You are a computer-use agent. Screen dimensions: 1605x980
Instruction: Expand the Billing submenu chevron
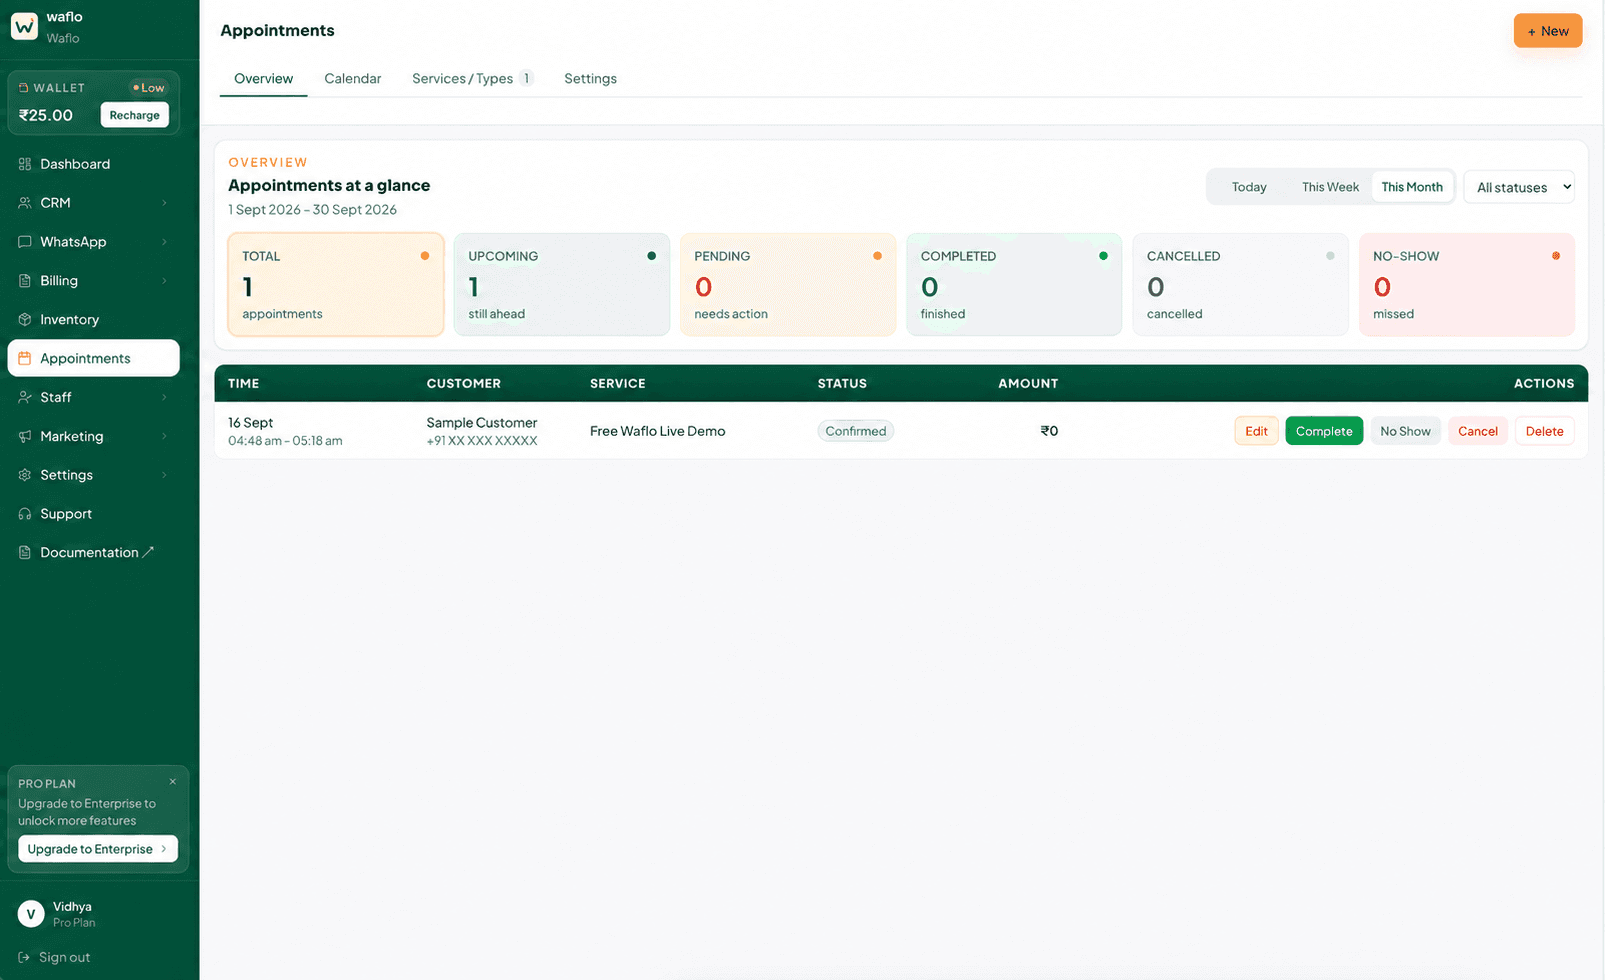(x=164, y=281)
